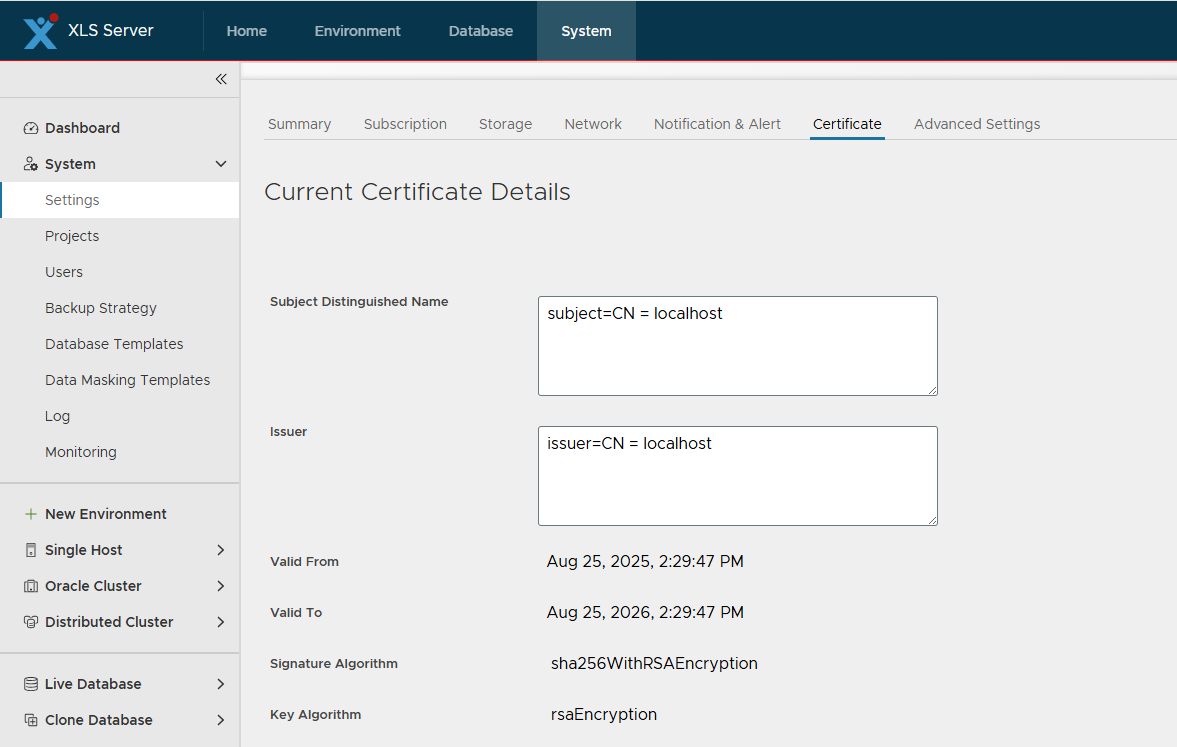
Task: Open the Monitoring page
Action: tap(81, 451)
